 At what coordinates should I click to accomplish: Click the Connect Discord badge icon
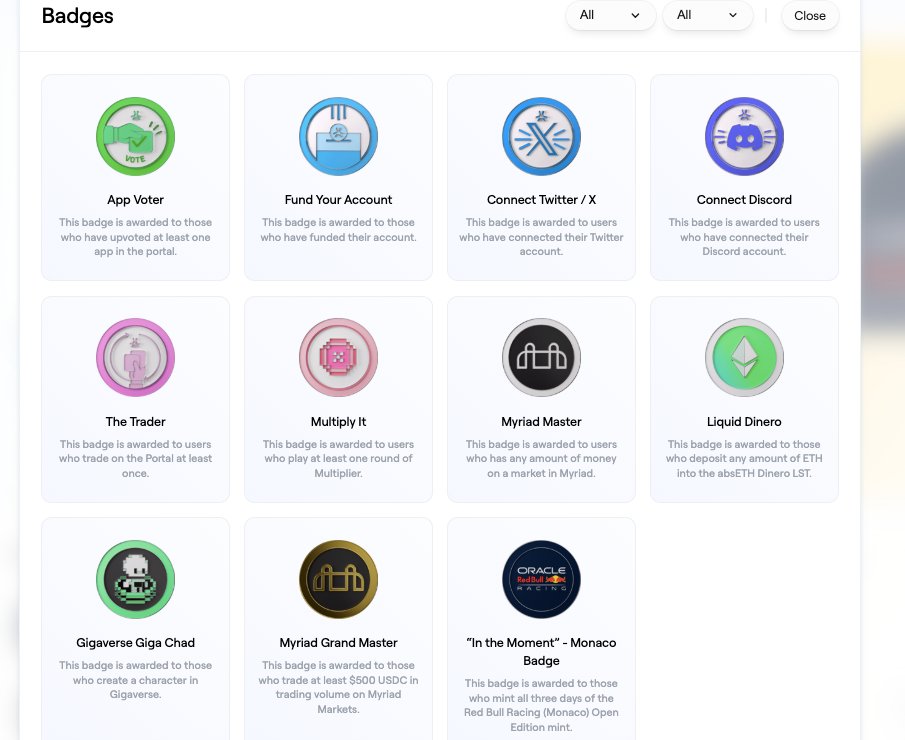(744, 136)
